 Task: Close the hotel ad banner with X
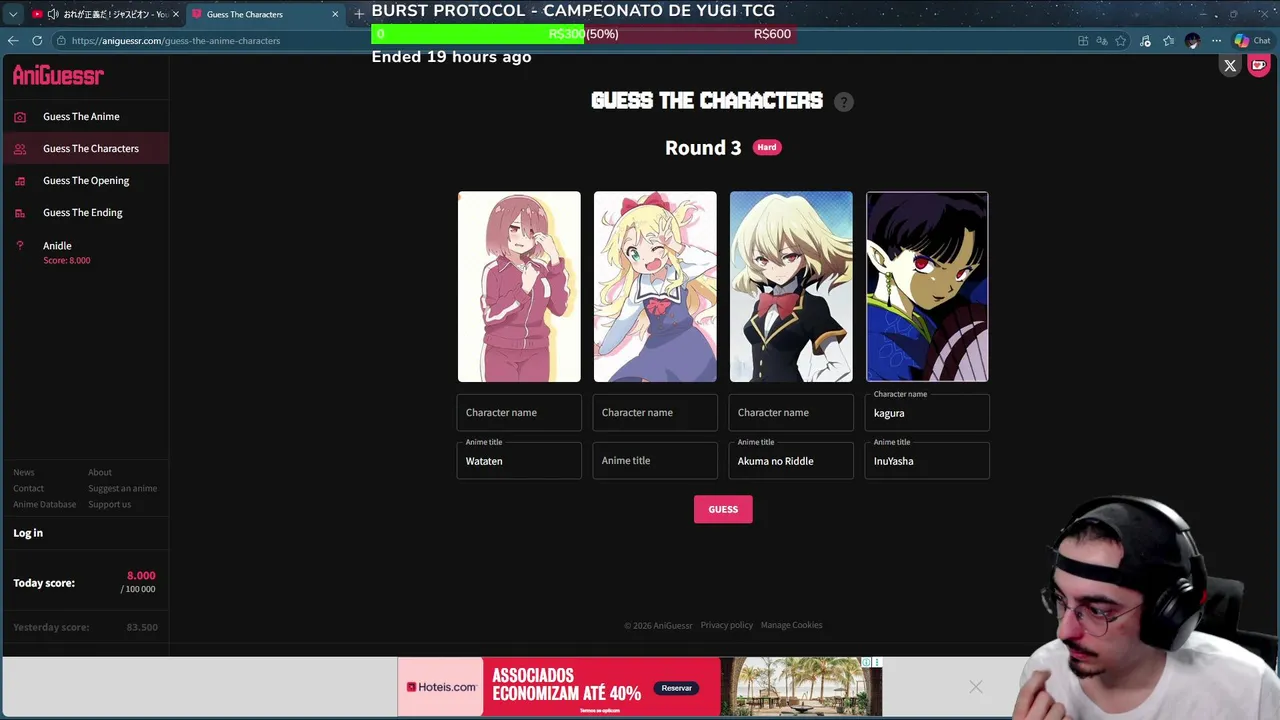click(x=976, y=687)
